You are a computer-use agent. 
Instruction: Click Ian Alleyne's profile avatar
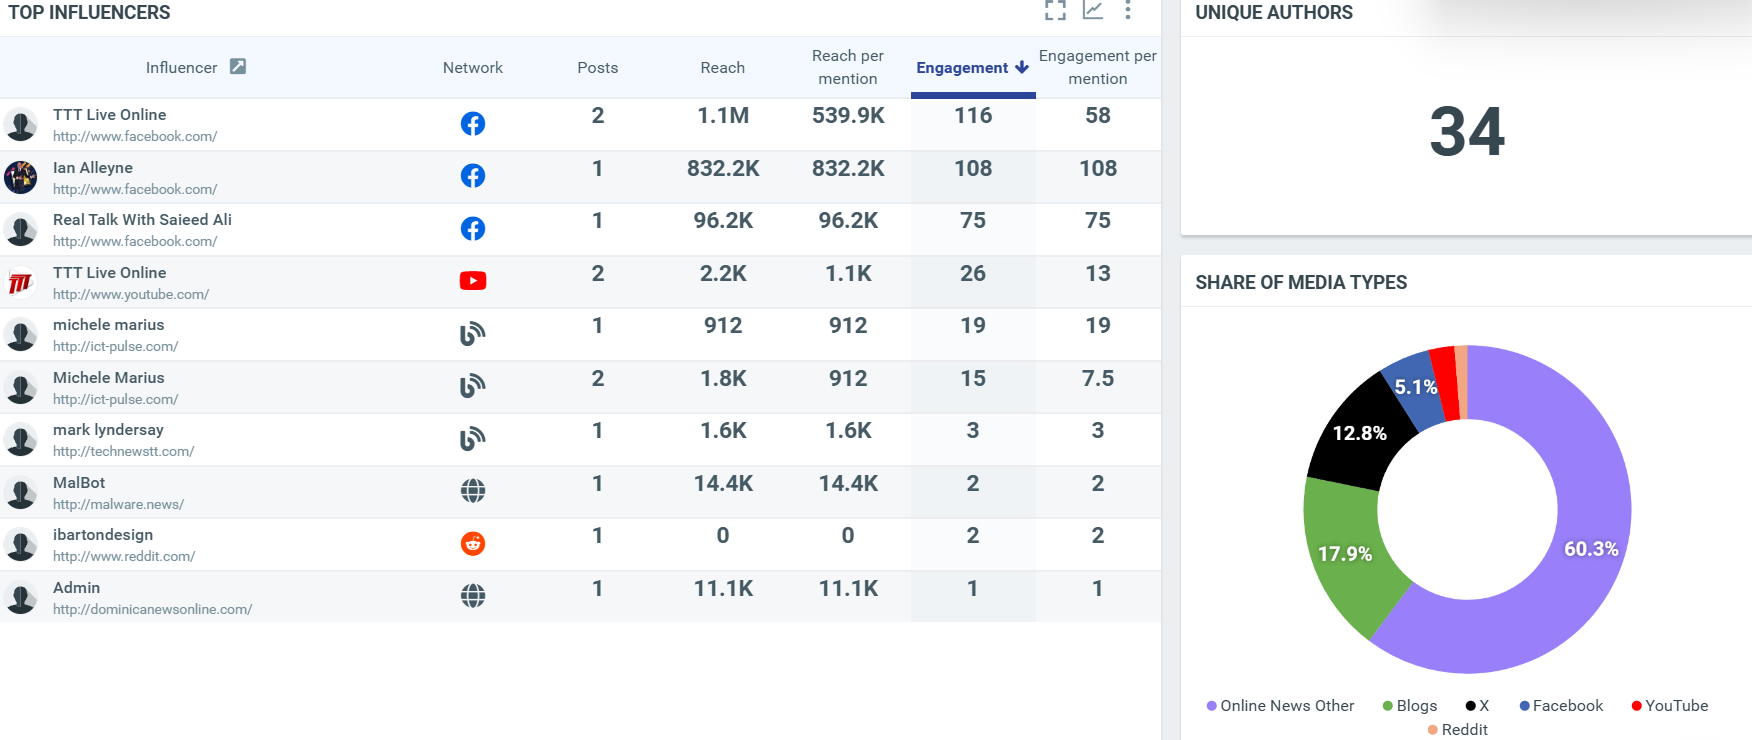(21, 177)
